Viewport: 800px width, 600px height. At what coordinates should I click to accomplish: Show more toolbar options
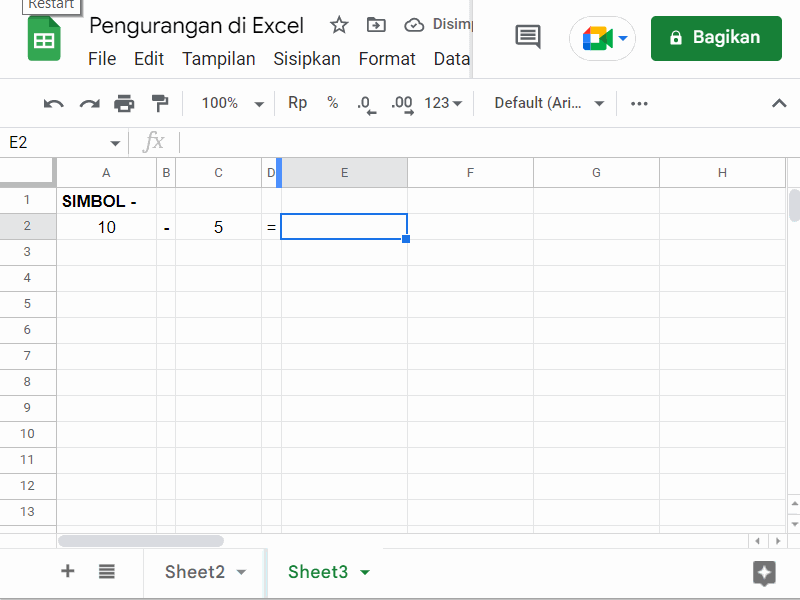639,104
